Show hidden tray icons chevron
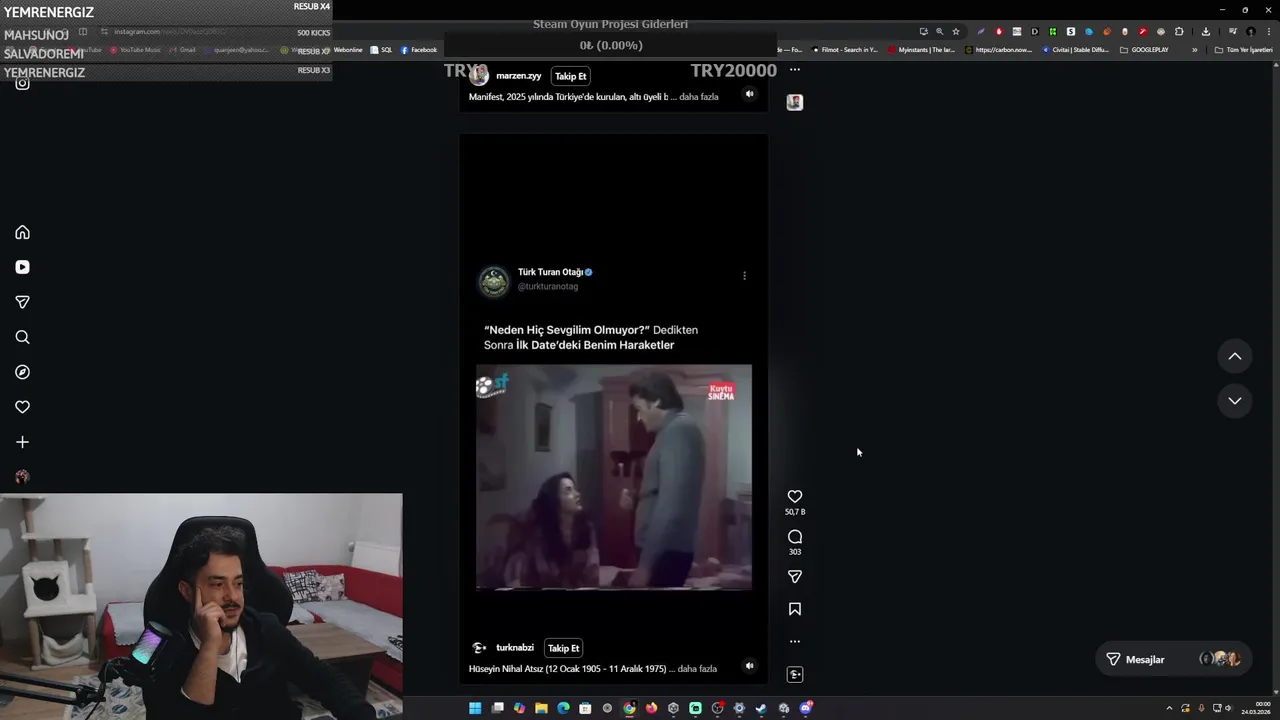1280x720 pixels. pos(1169,708)
